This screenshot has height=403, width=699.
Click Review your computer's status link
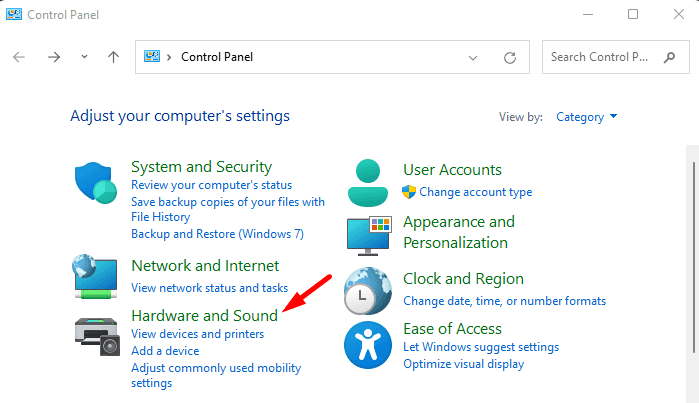[x=211, y=186]
